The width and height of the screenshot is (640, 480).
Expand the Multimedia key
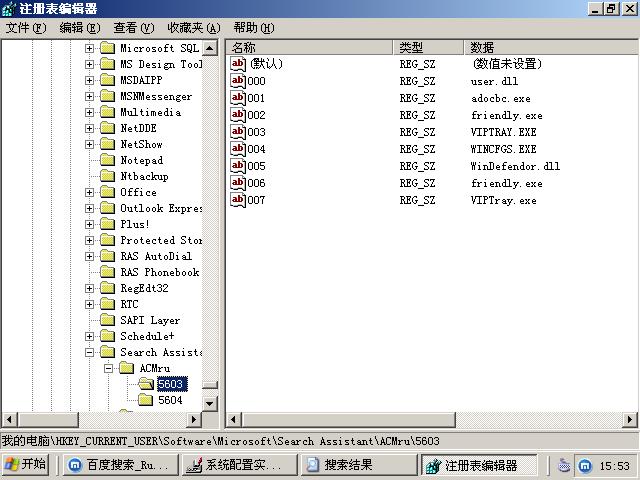(x=89, y=112)
